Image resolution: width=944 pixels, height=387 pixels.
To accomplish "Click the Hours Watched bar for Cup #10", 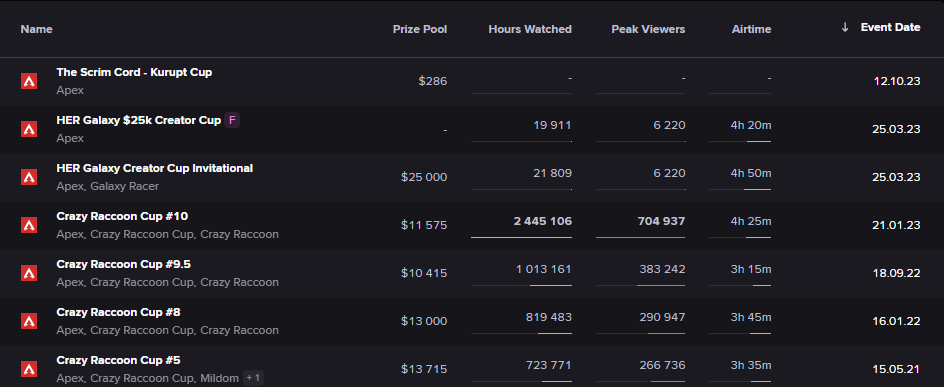I will 521,237.
